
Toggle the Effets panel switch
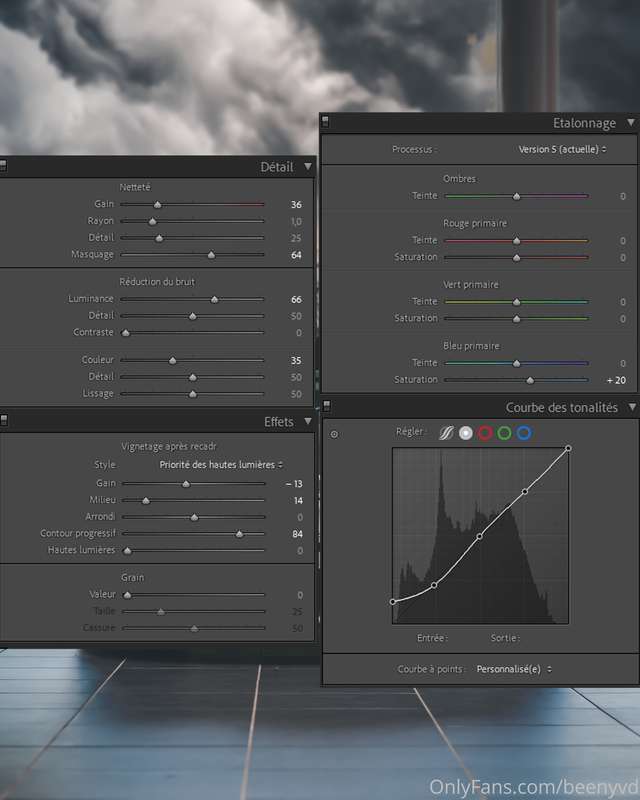3,420
